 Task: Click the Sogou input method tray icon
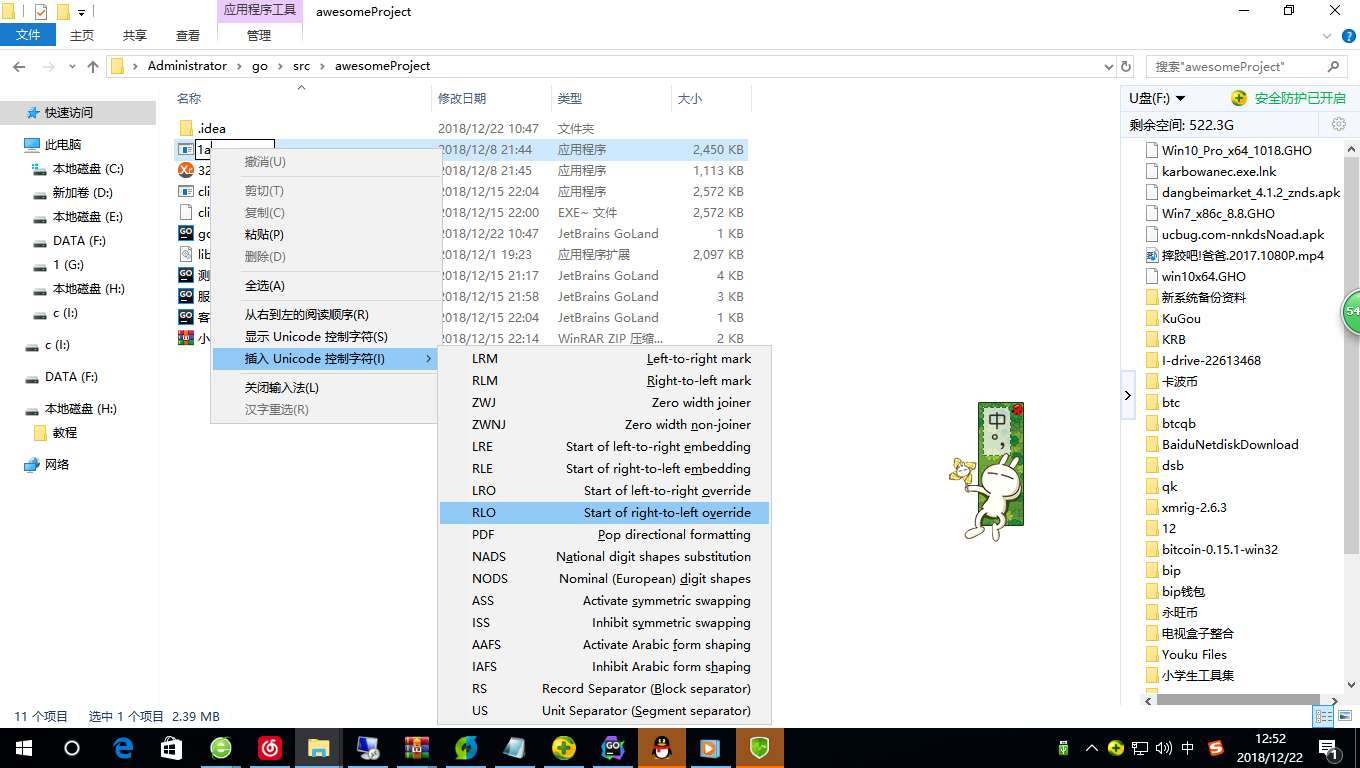1216,748
